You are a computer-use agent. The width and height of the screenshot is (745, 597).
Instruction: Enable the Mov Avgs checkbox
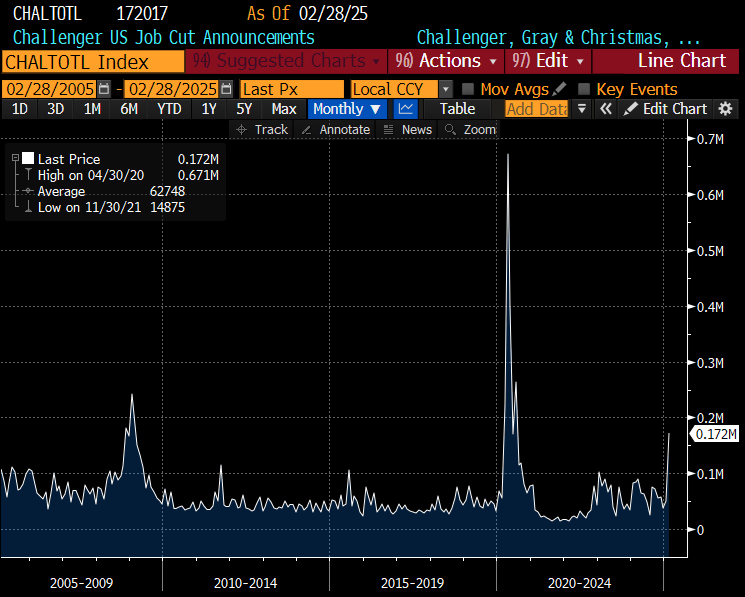click(x=468, y=89)
